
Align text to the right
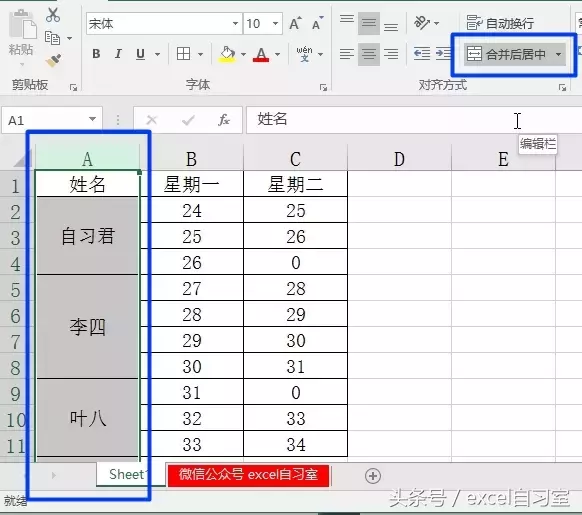(x=391, y=54)
